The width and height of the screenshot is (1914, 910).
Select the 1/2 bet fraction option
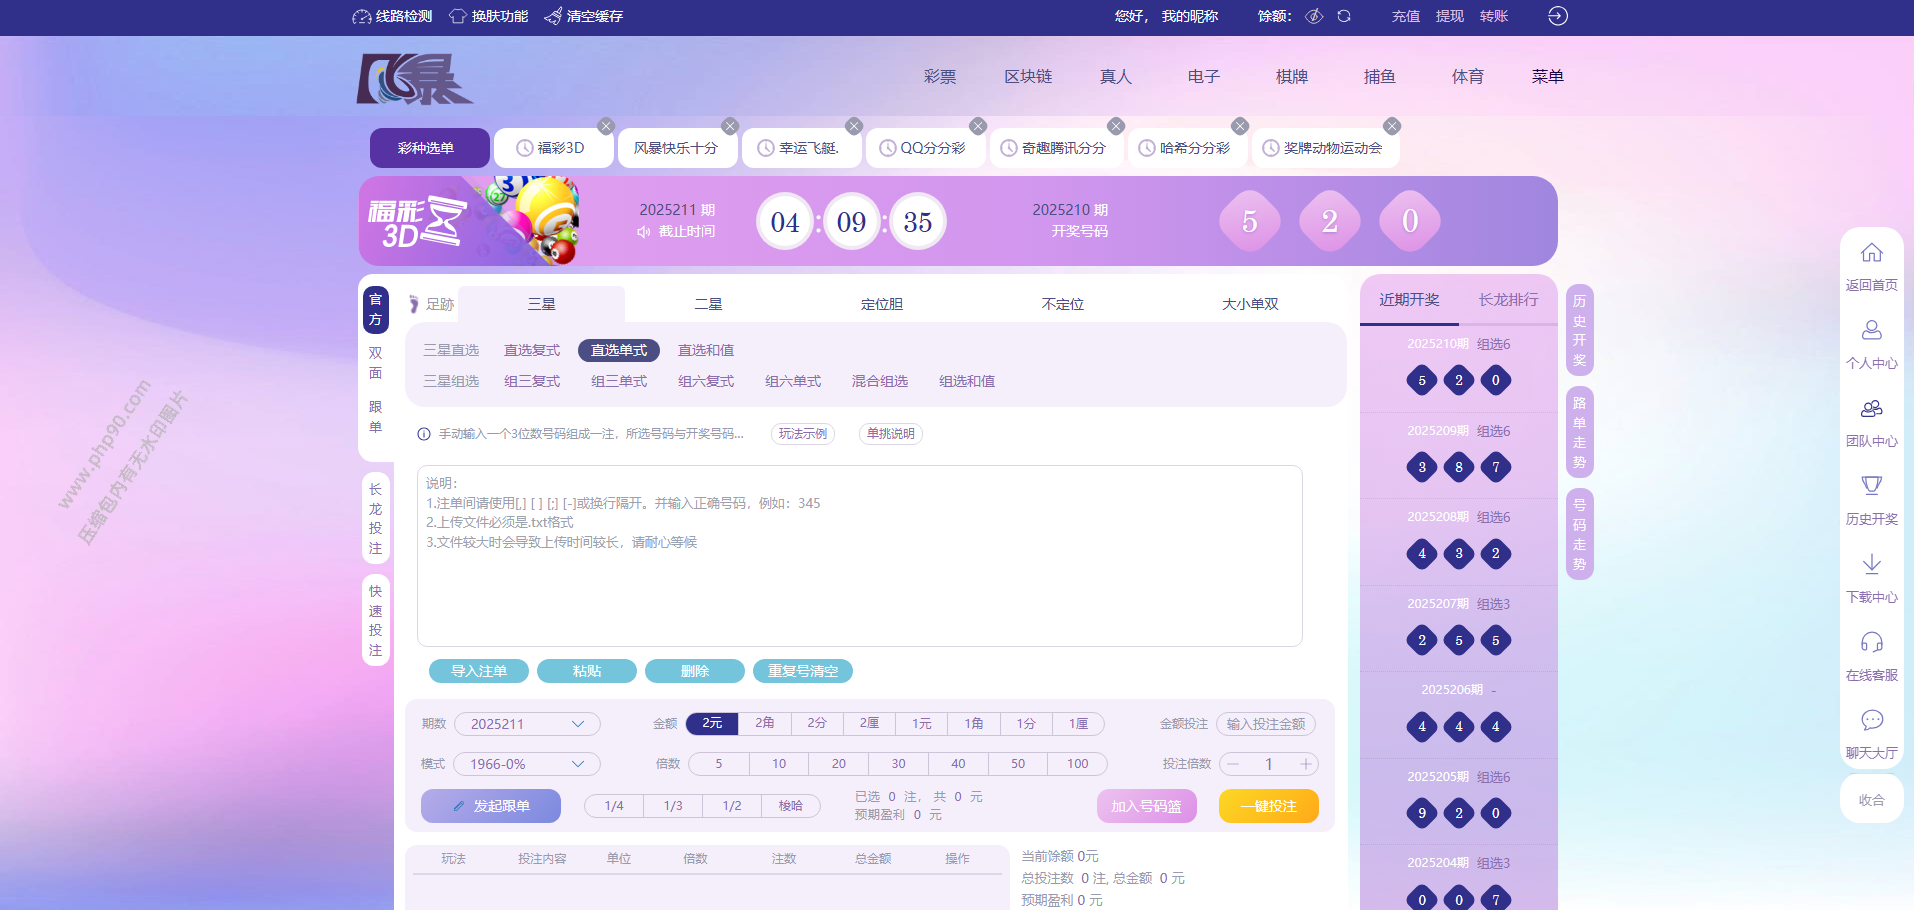coord(732,806)
